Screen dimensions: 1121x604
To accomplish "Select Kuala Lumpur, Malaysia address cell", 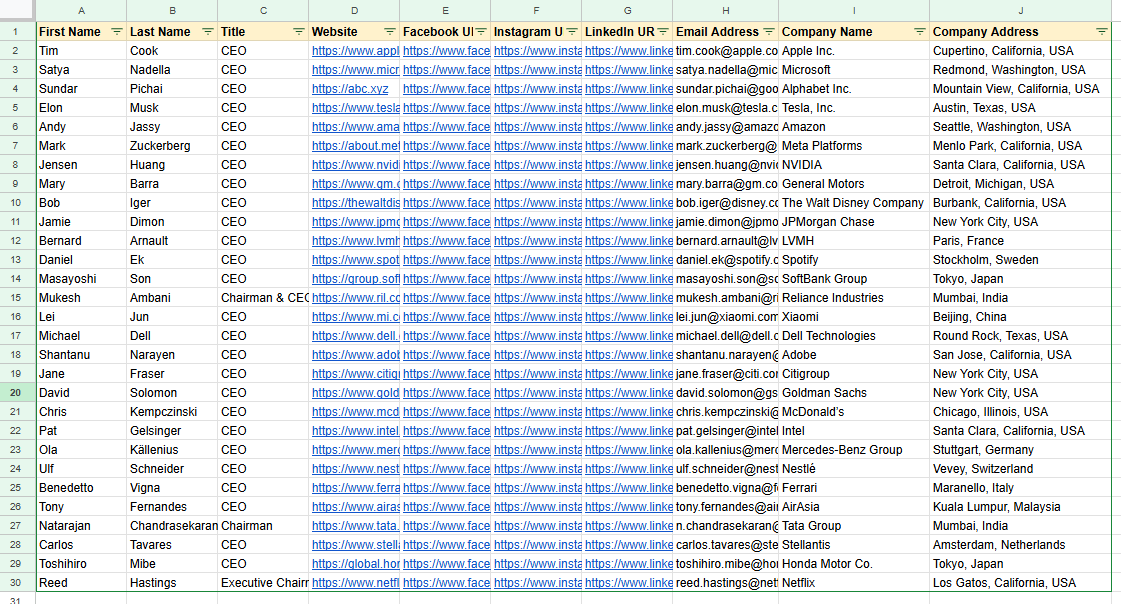I will pos(1020,507).
